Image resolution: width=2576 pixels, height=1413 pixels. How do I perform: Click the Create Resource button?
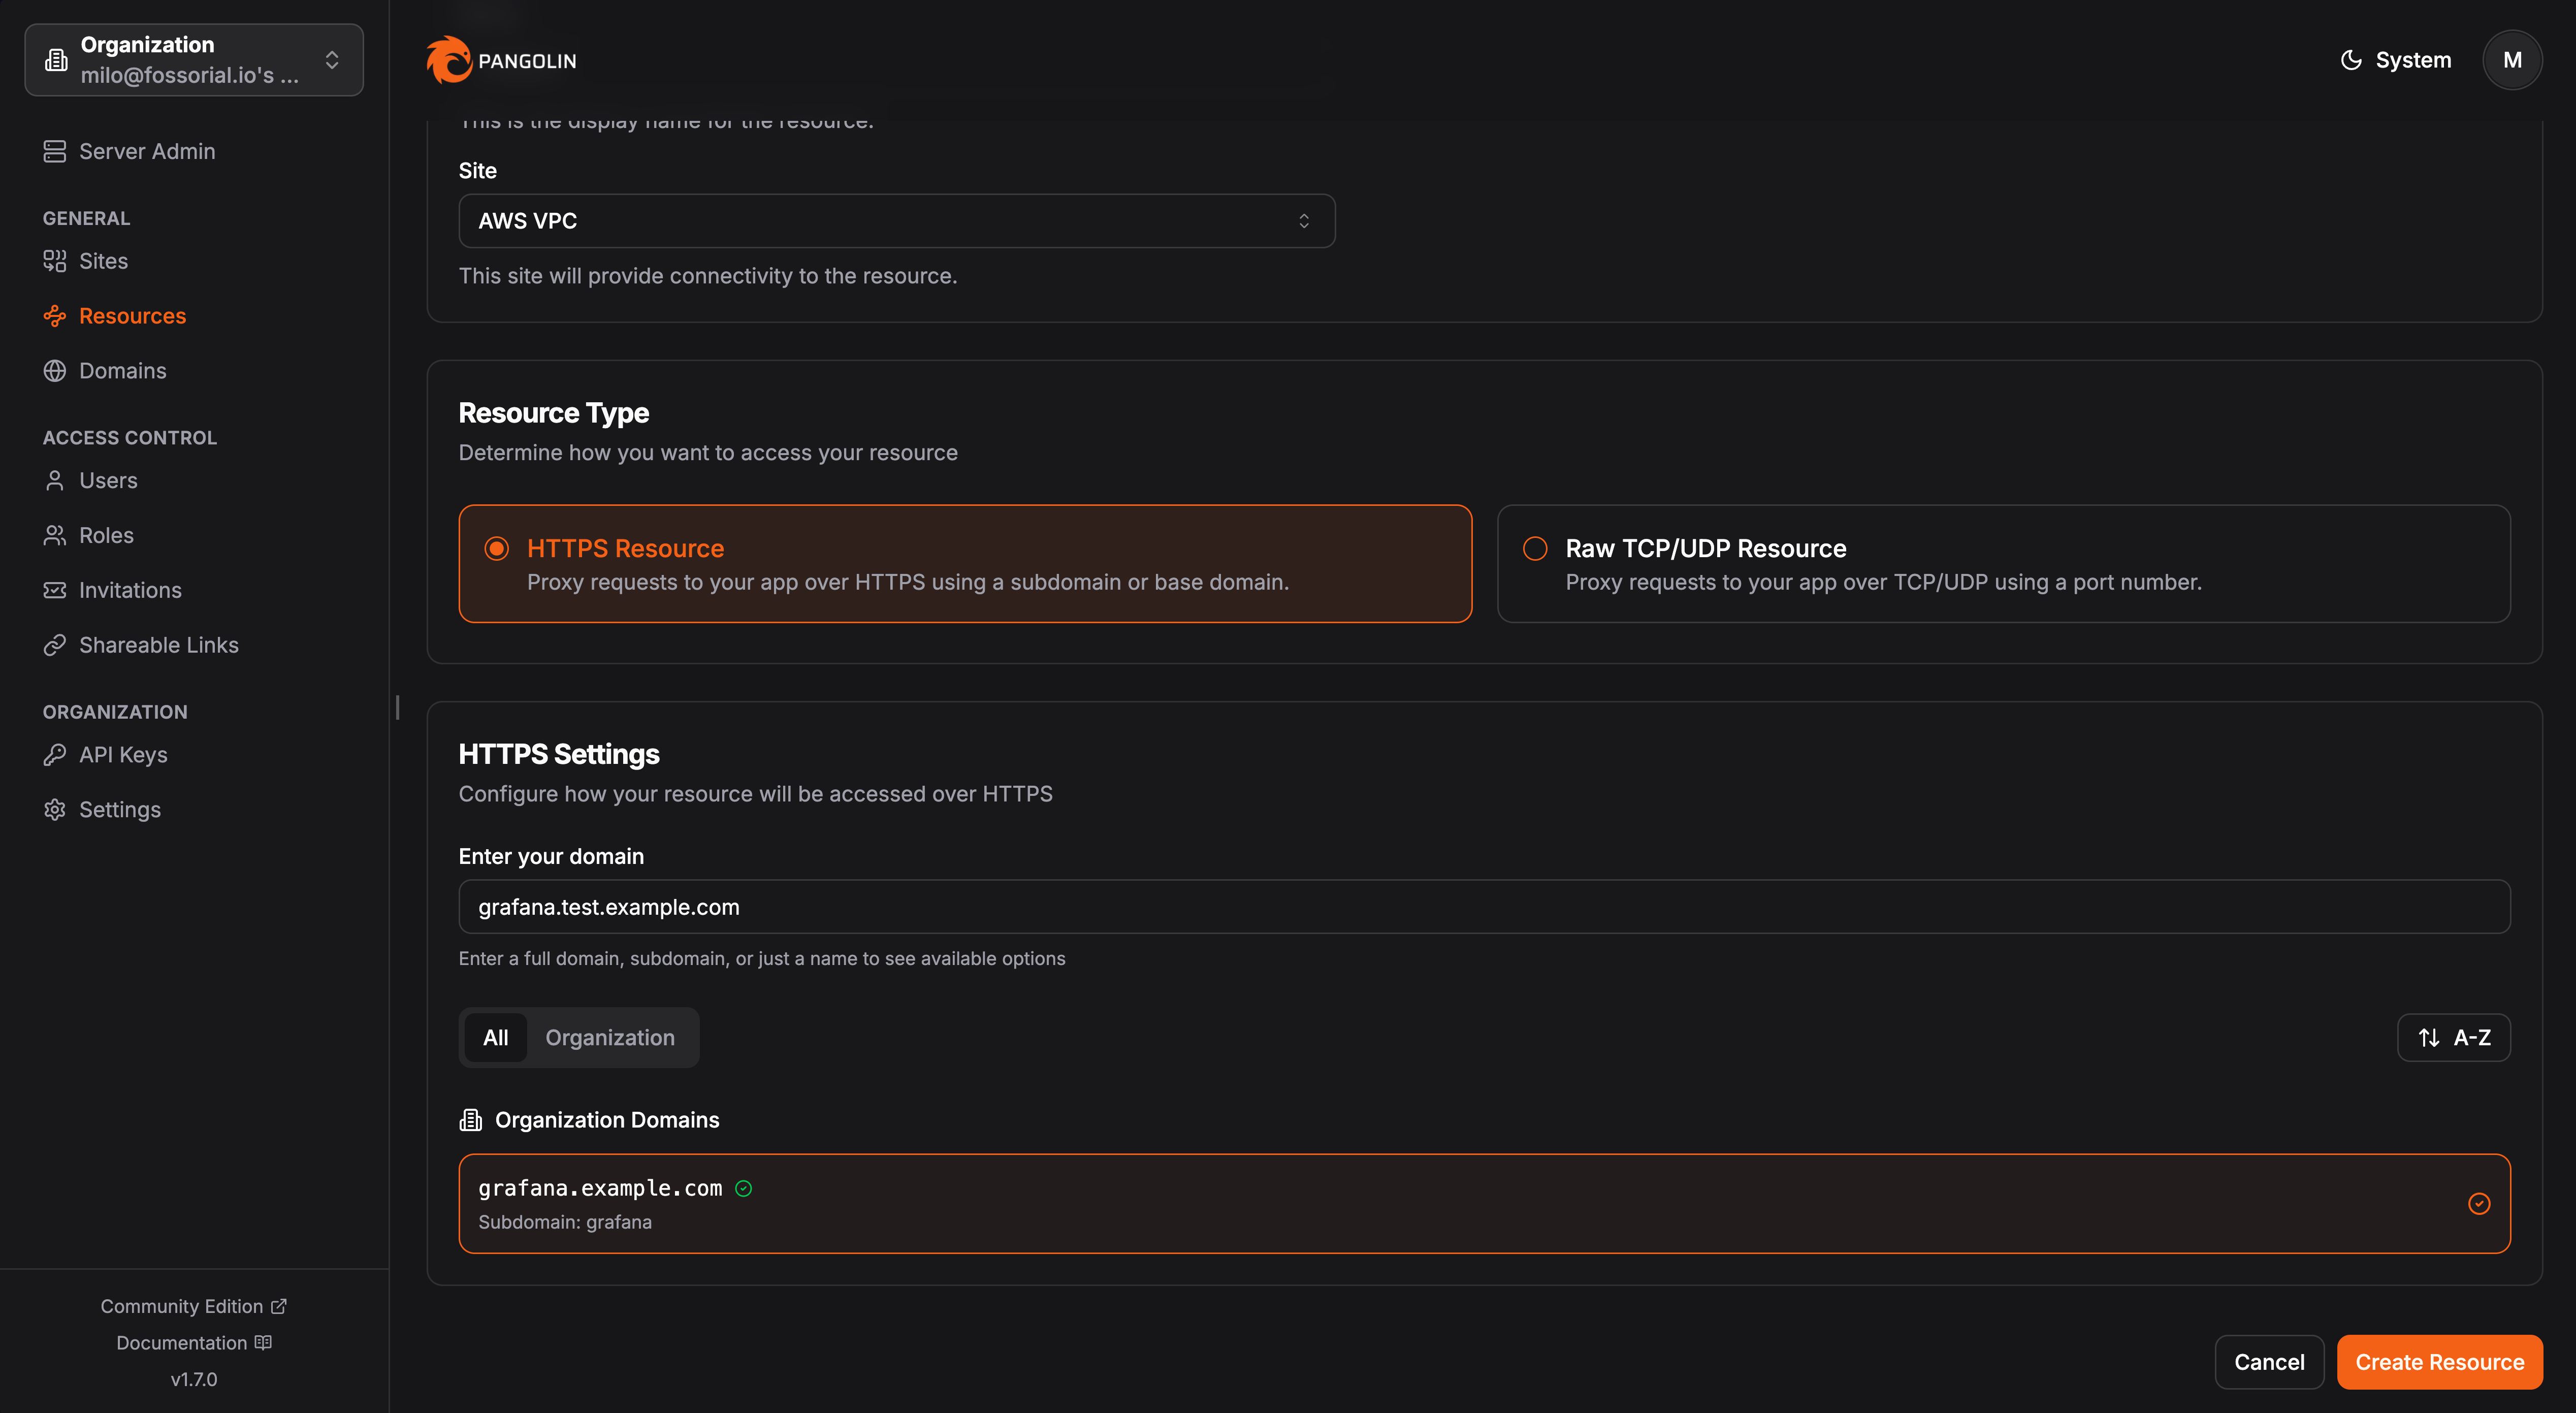(x=2439, y=1362)
